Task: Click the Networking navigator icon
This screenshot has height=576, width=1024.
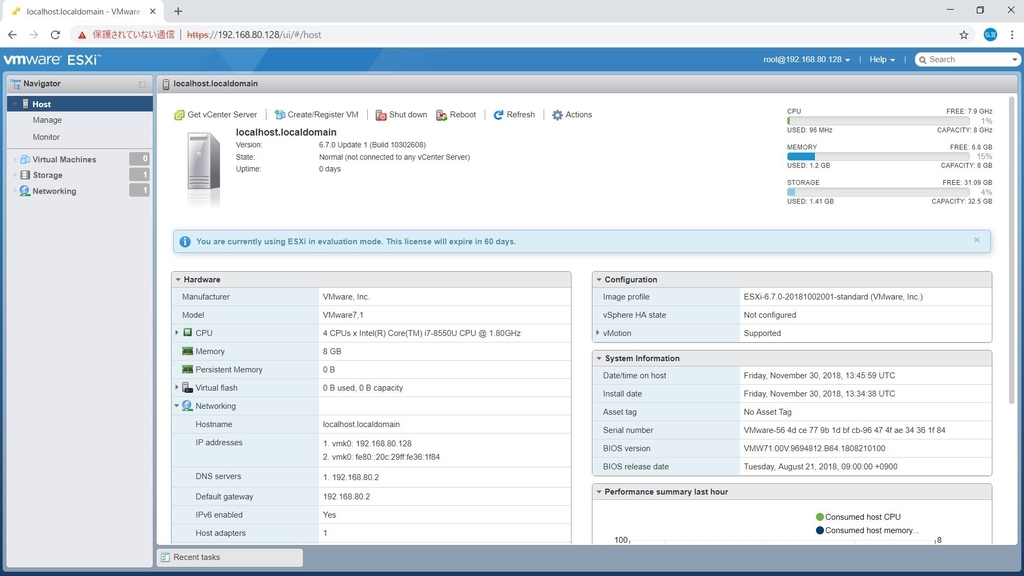Action: (25, 191)
